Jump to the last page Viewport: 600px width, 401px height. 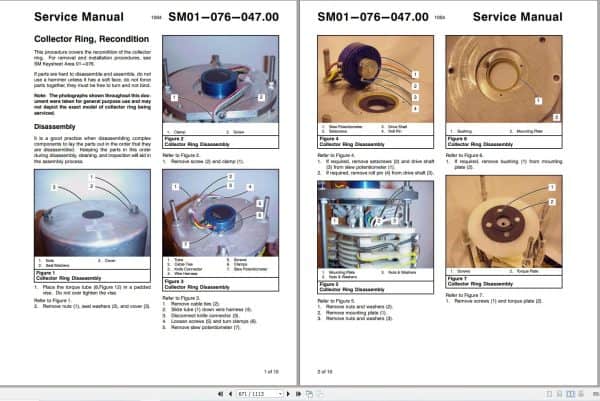coord(298,394)
